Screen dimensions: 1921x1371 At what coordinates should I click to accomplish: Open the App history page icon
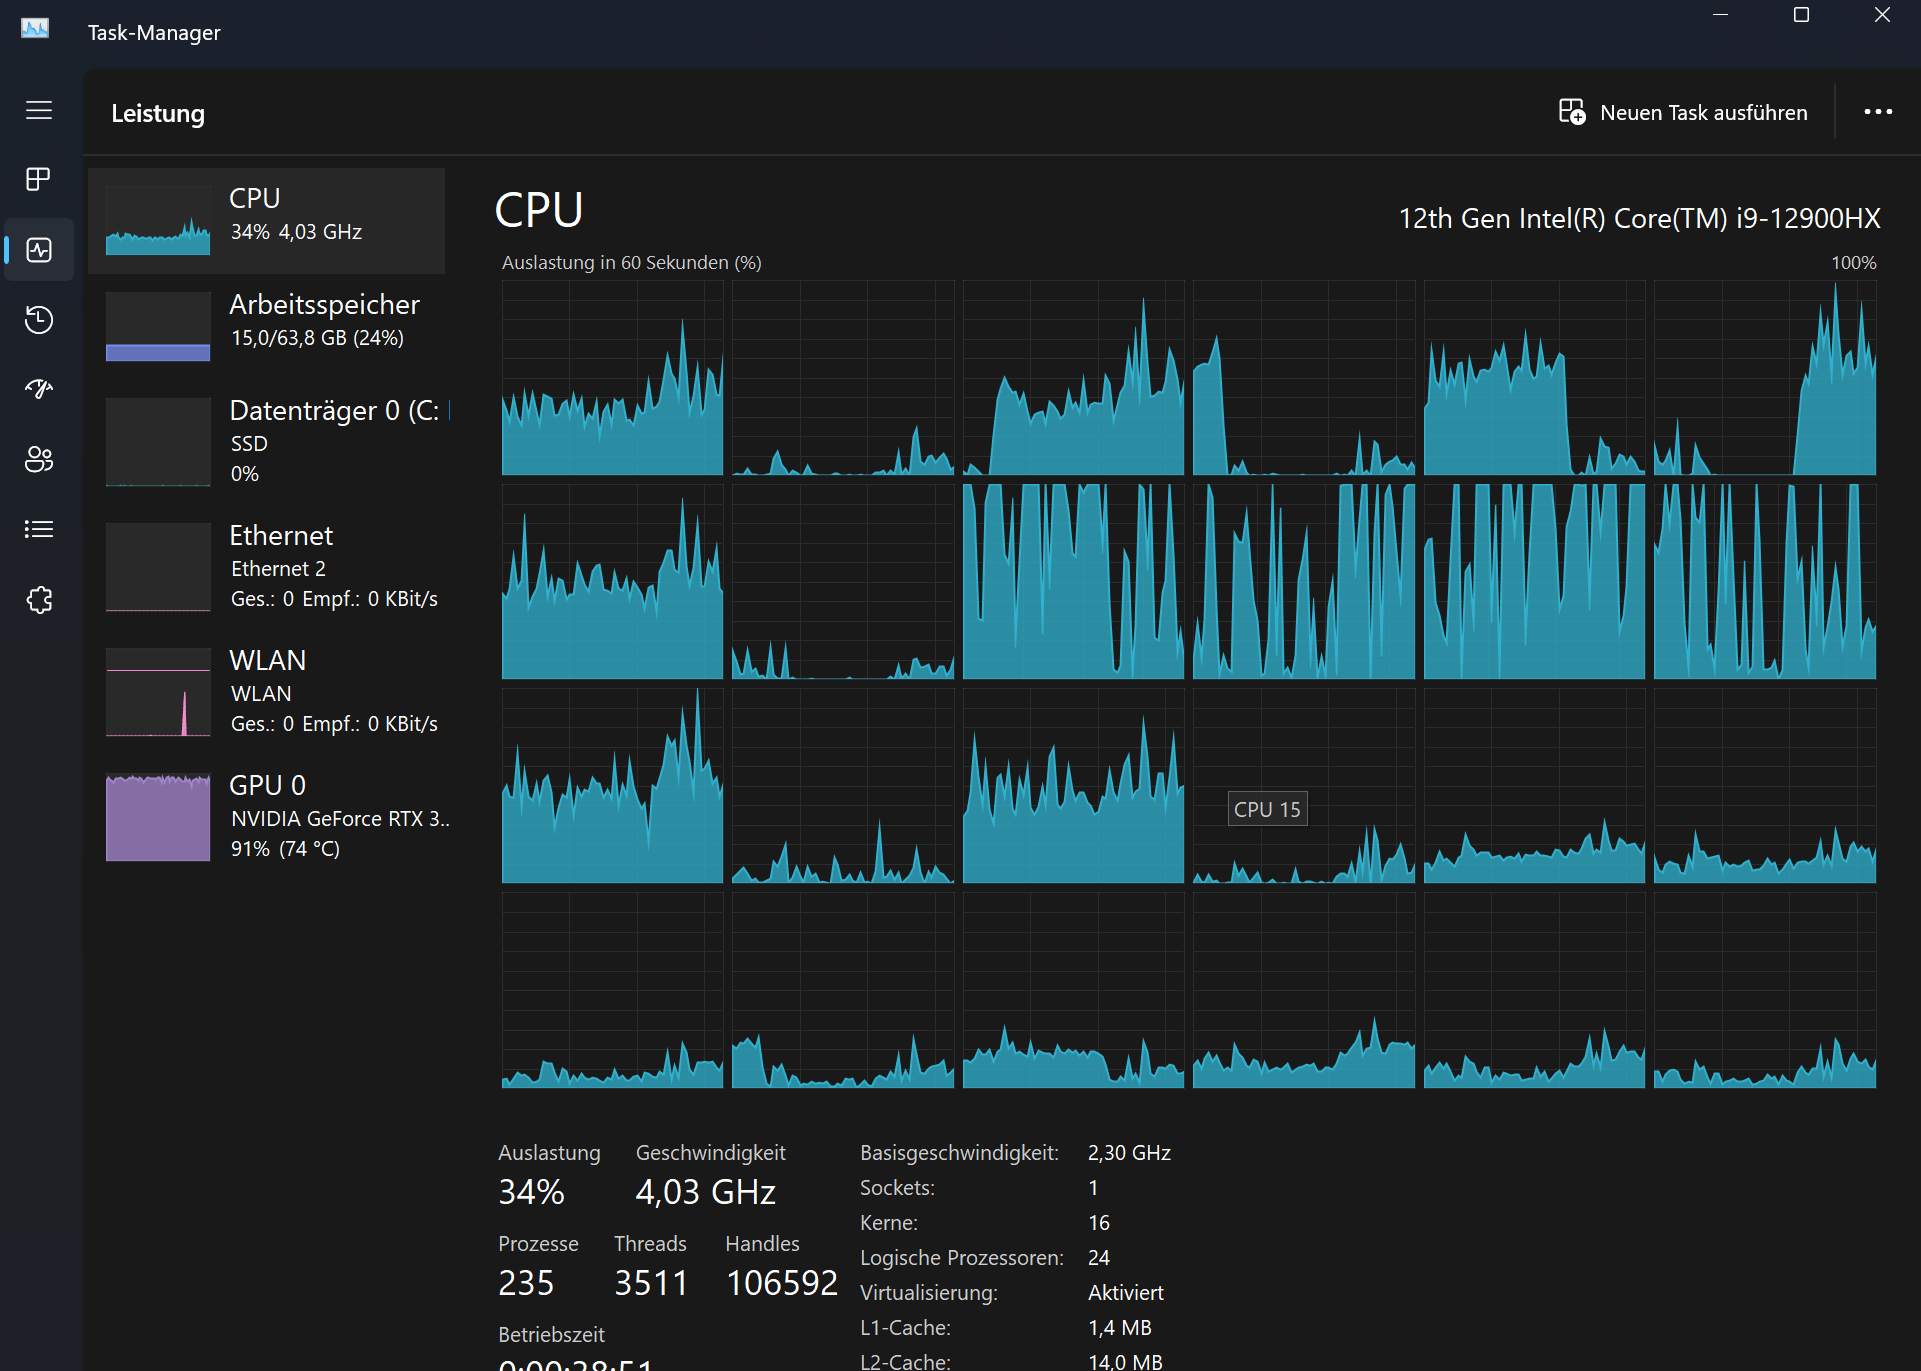(39, 319)
